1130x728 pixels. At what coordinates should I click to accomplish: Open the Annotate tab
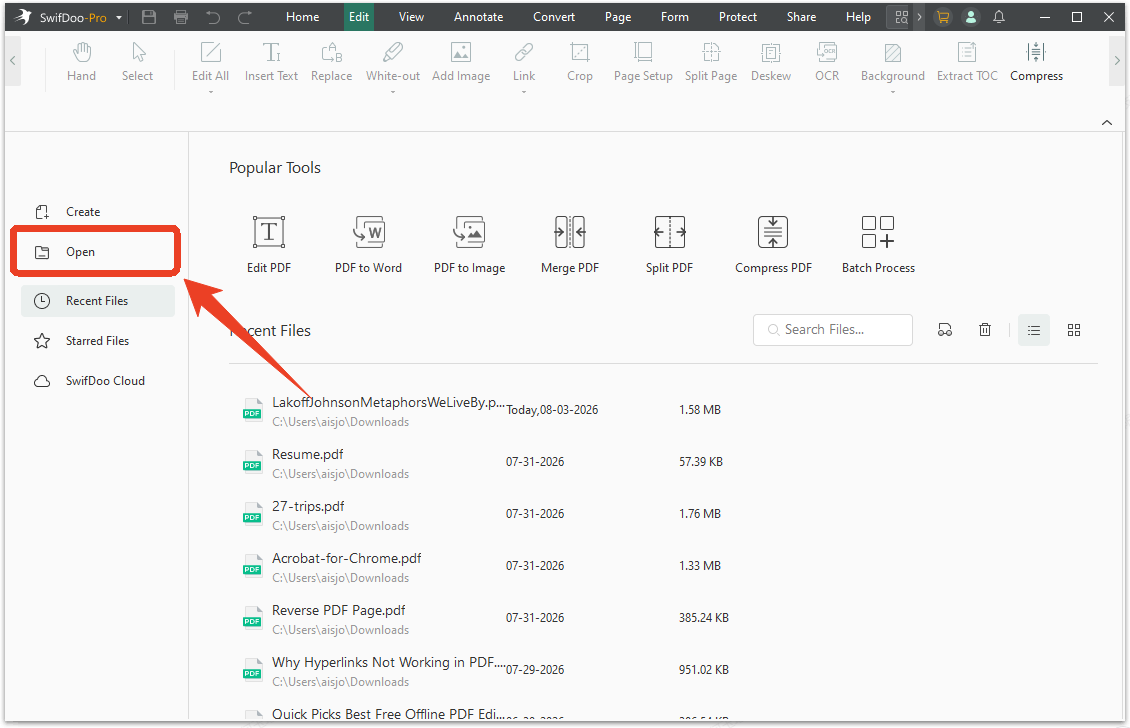tap(479, 17)
